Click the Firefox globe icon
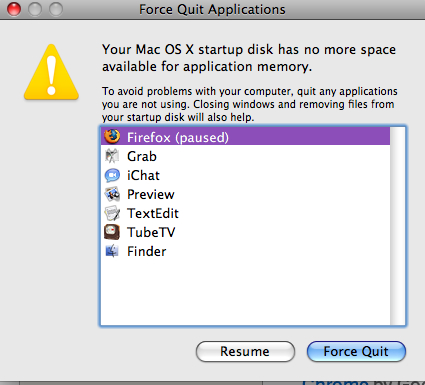This screenshot has height=385, width=425. pos(112,136)
